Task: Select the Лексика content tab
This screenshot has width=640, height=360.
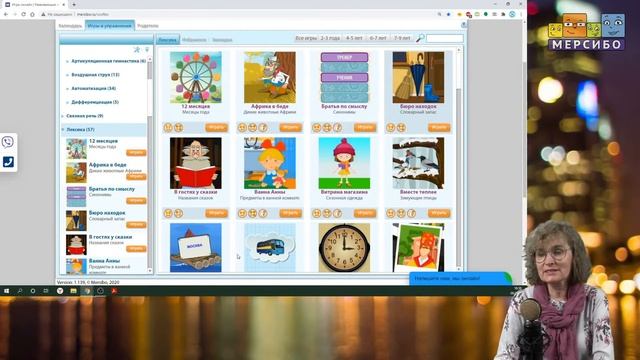Action: pos(167,40)
